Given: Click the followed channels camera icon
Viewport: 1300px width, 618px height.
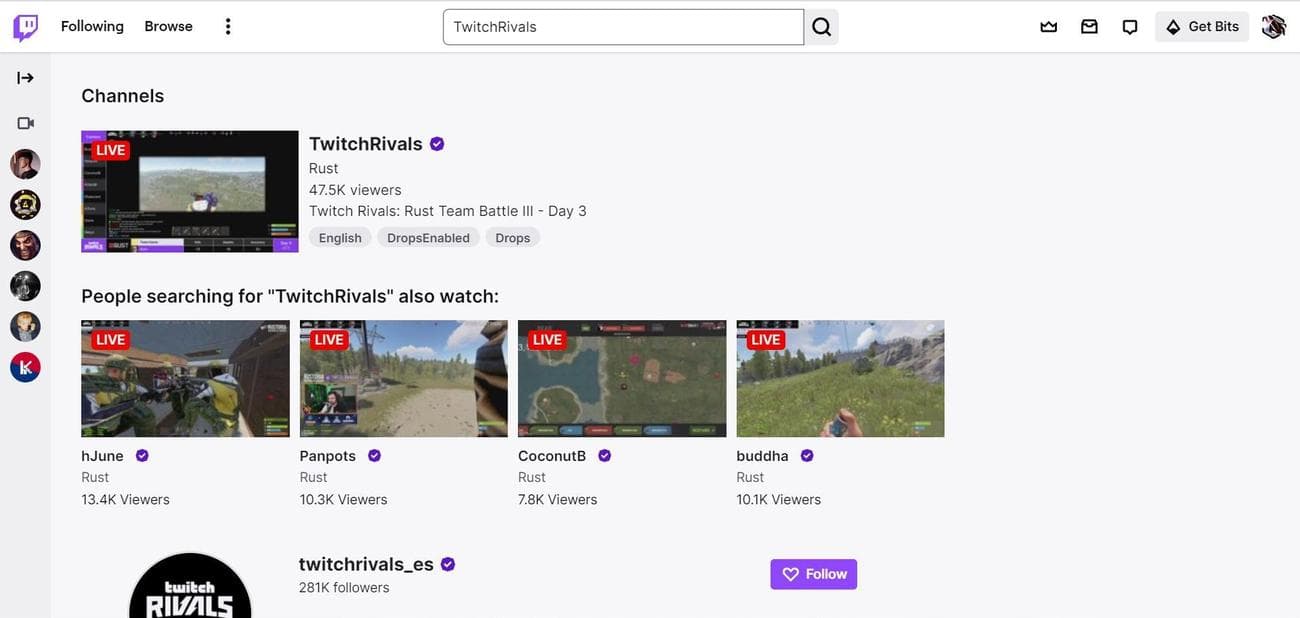Looking at the screenshot, I should 25,123.
